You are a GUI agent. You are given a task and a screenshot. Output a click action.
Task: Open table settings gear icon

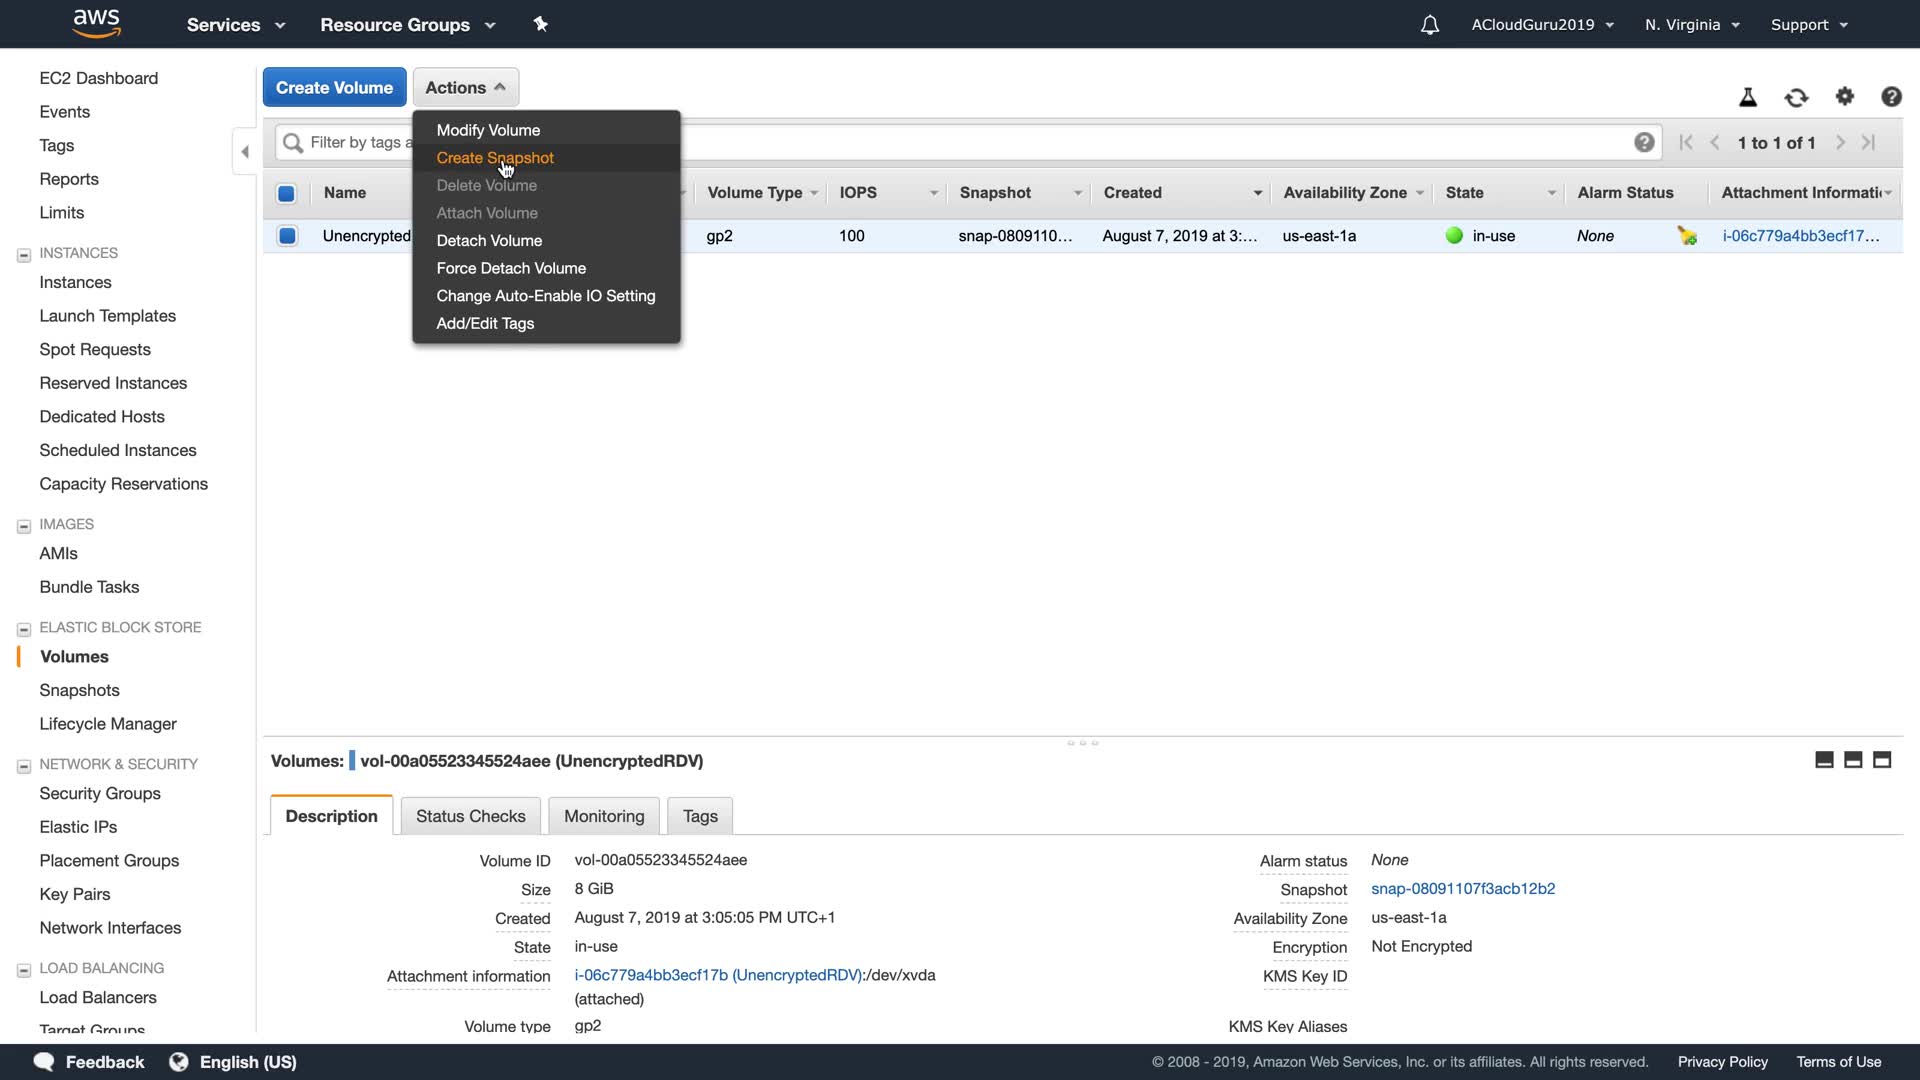click(1845, 97)
